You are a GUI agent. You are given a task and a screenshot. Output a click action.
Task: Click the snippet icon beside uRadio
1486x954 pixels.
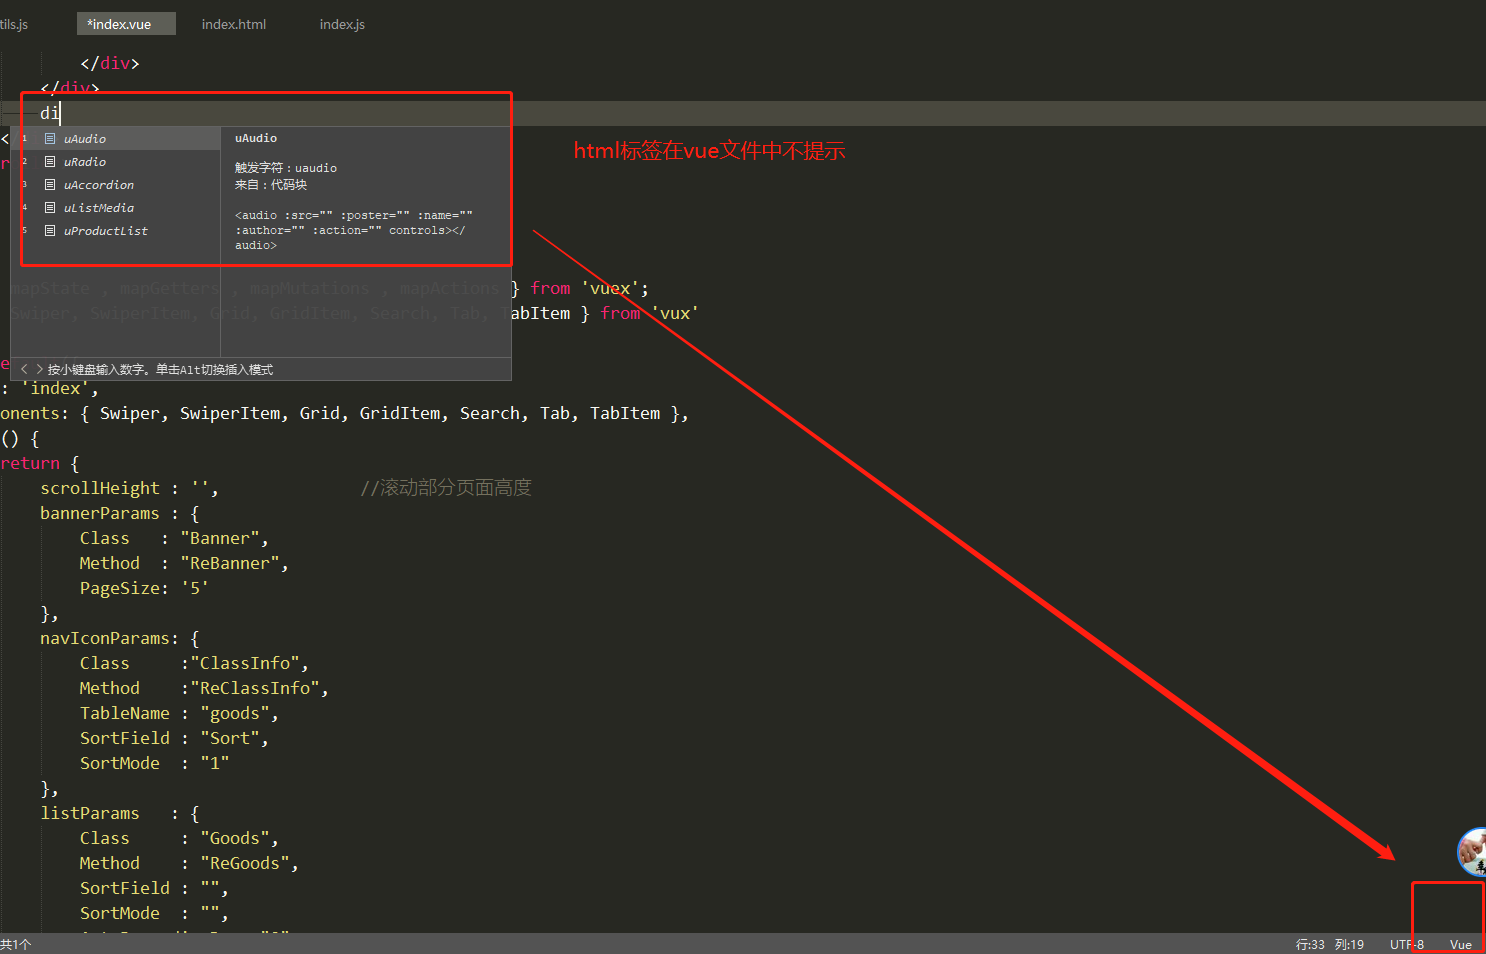click(50, 162)
